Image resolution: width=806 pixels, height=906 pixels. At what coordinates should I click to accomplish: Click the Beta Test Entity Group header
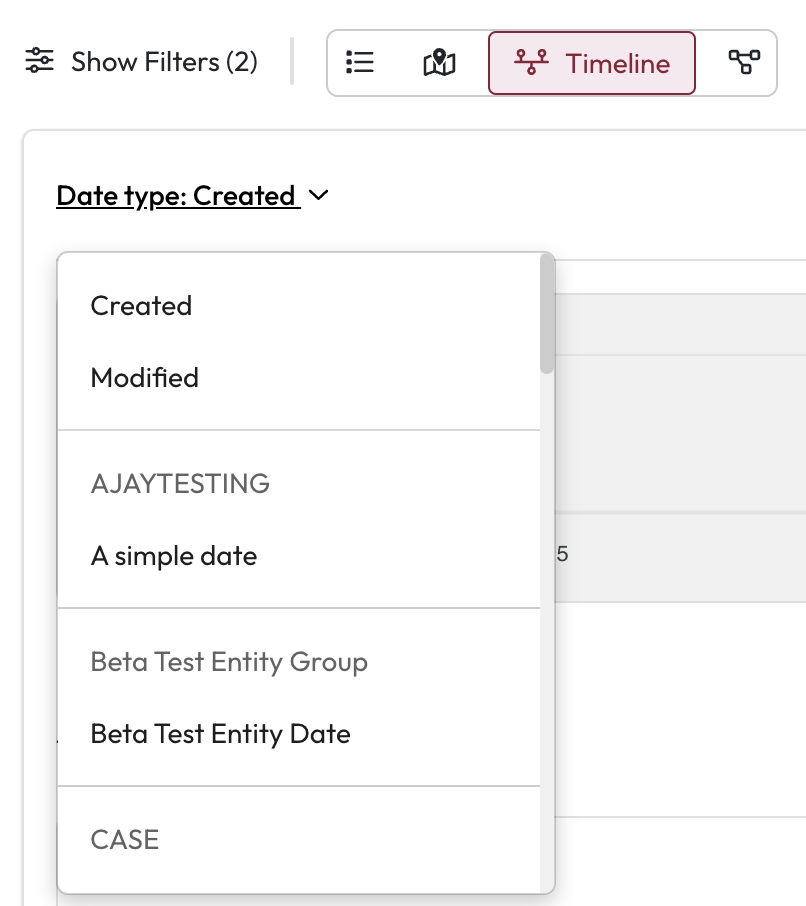[x=229, y=662]
